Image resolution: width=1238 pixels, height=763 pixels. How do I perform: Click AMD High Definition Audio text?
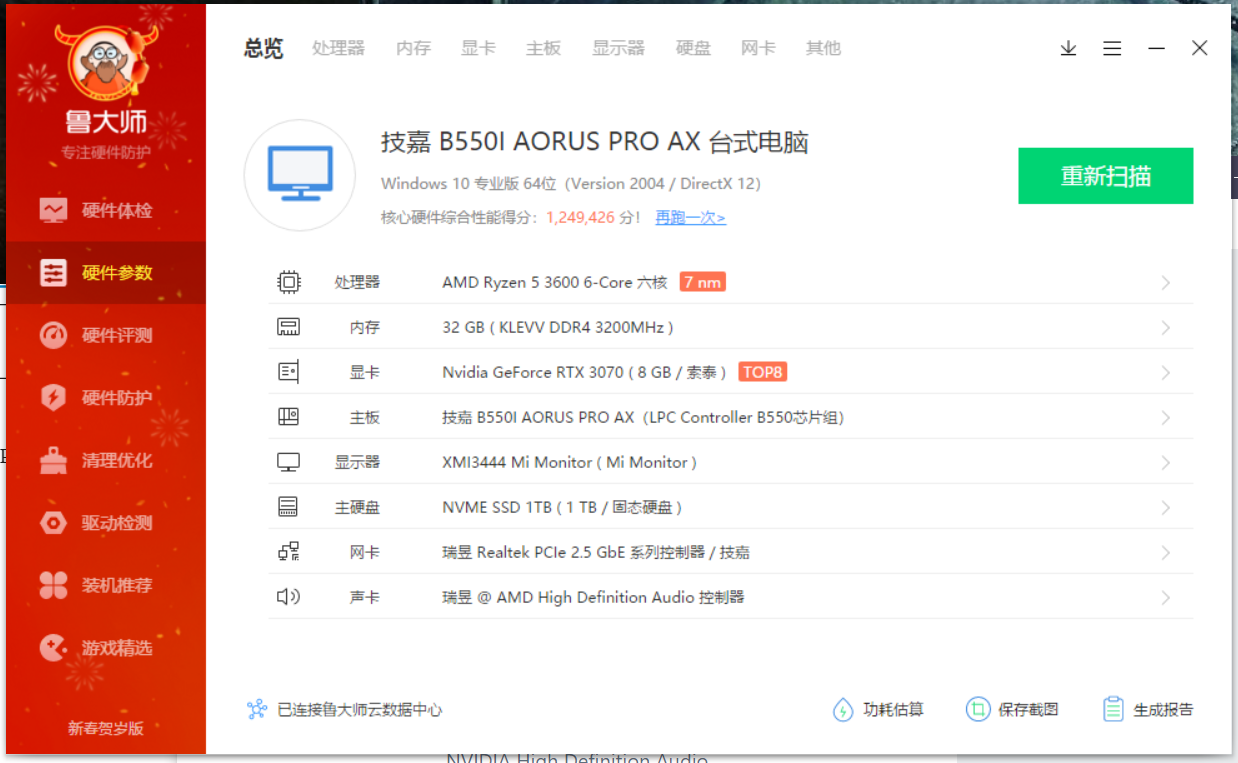pyautogui.click(x=595, y=597)
